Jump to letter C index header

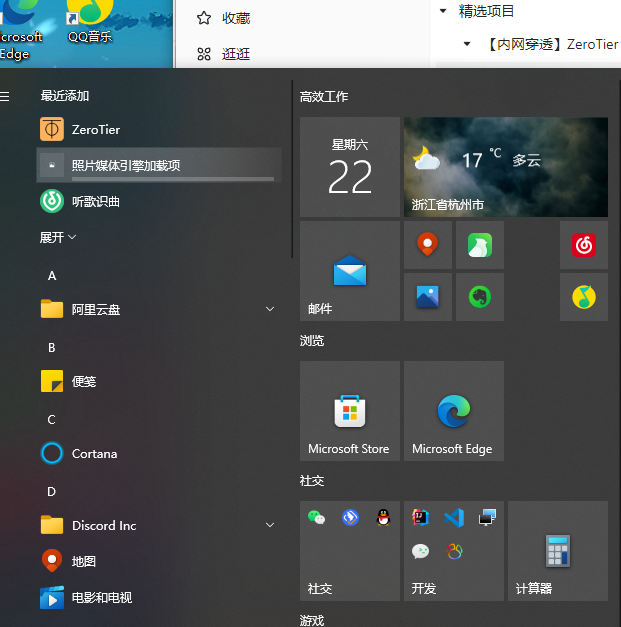(x=52, y=419)
